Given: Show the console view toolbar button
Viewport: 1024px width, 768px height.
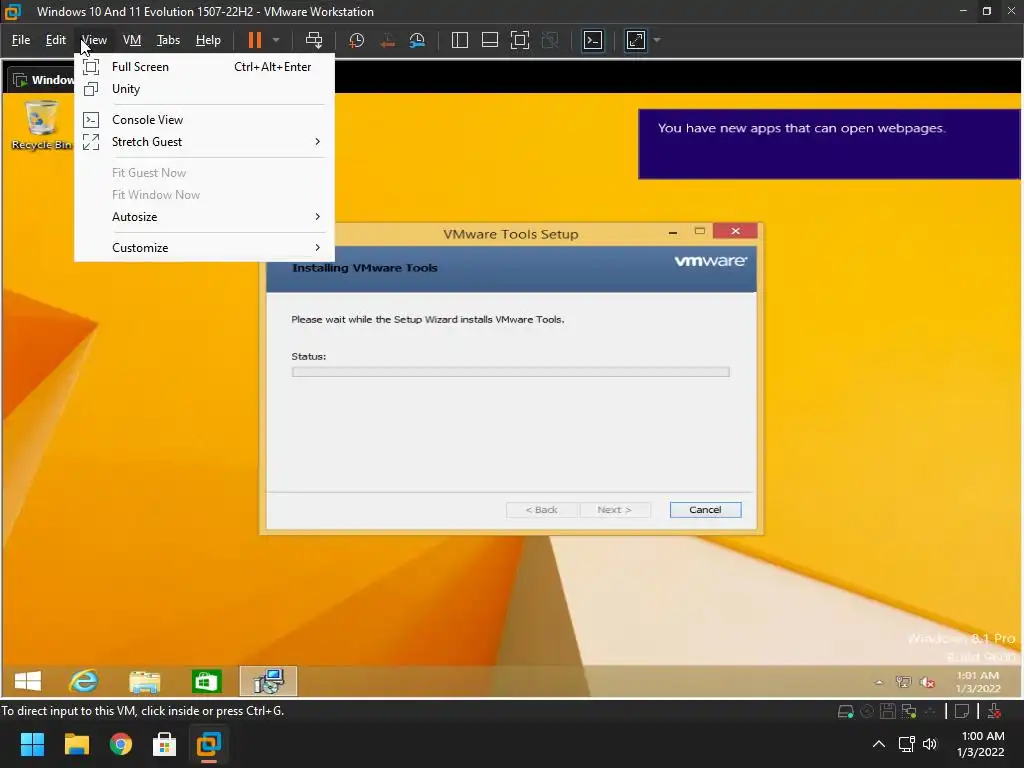Looking at the screenshot, I should coord(593,40).
